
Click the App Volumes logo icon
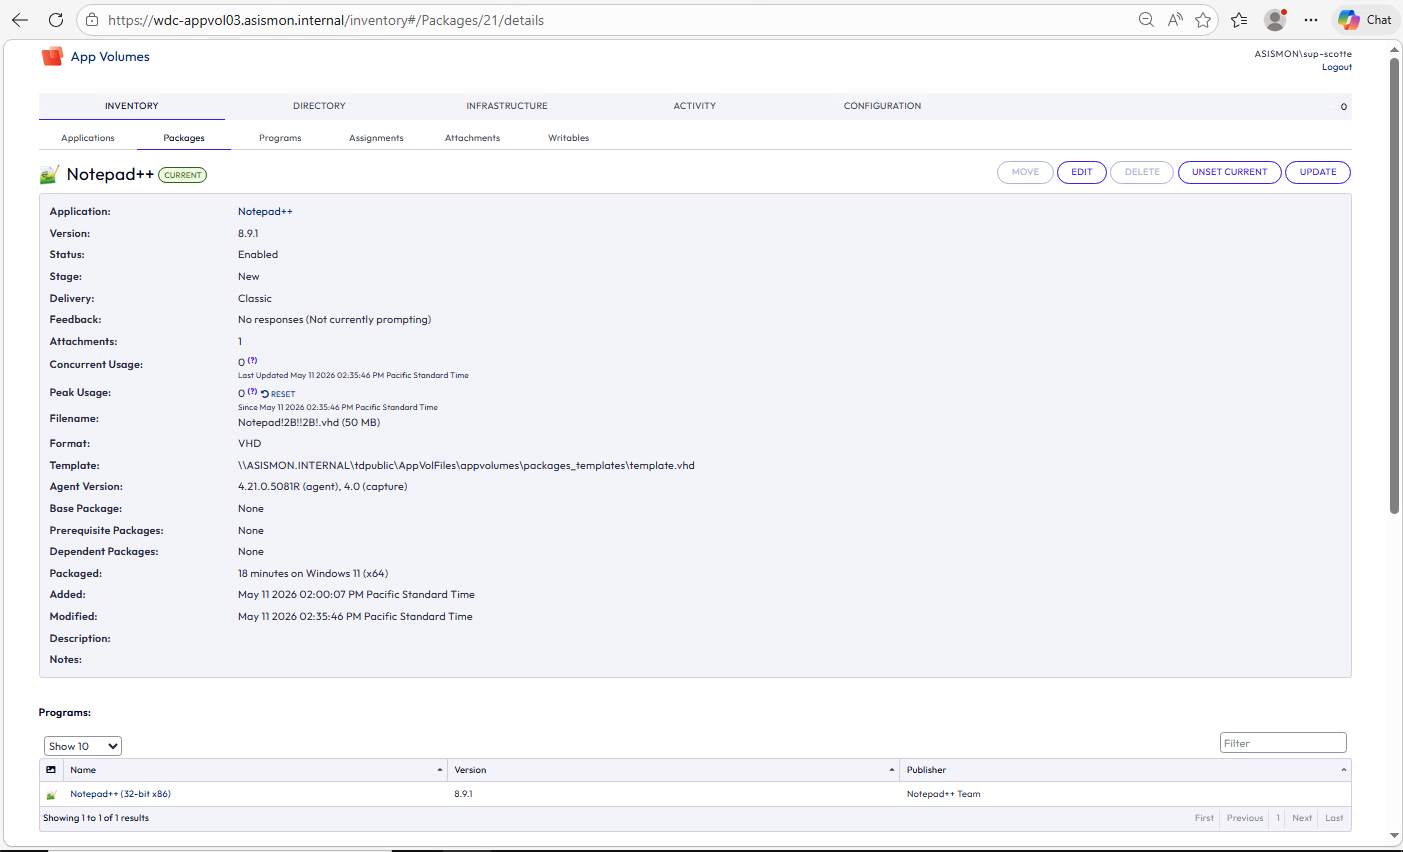pos(52,56)
